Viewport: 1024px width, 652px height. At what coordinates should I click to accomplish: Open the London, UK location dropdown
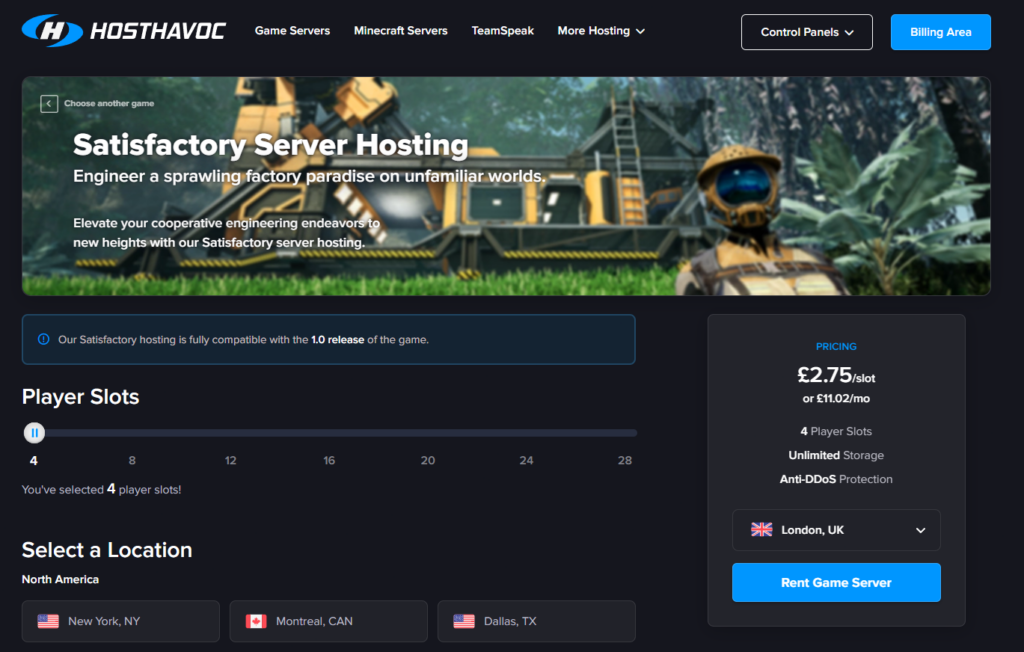[x=836, y=529]
